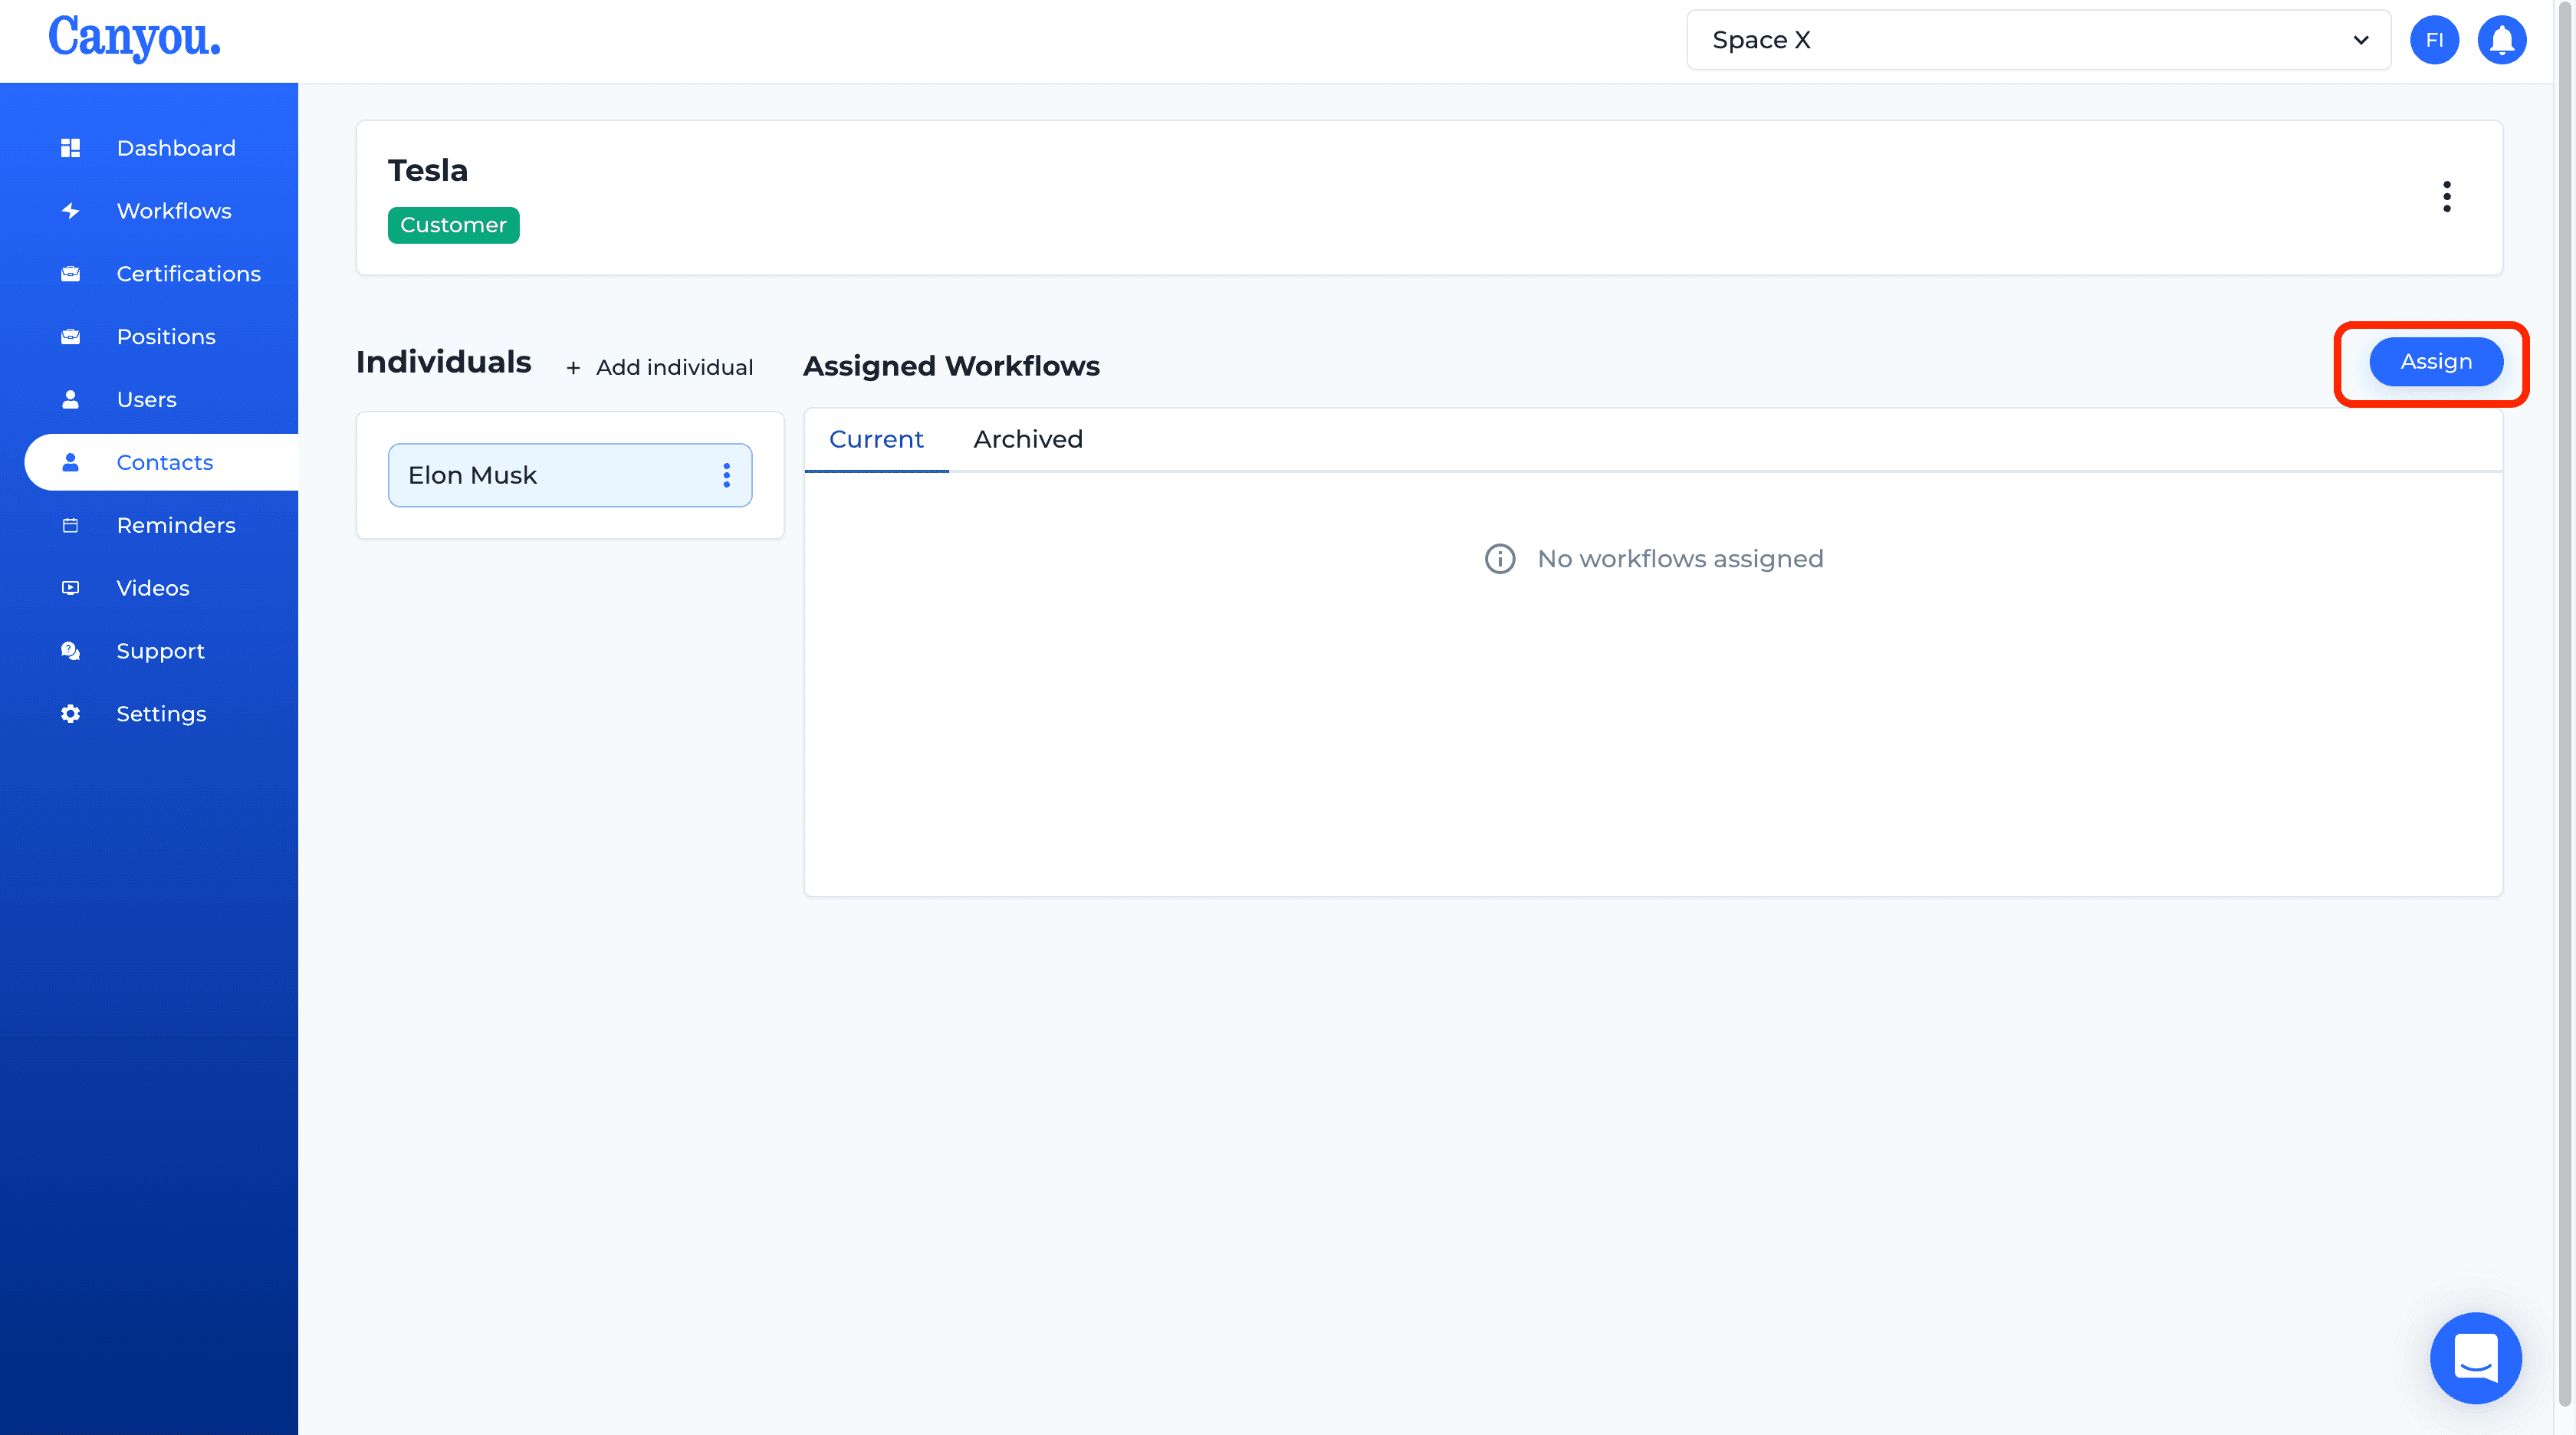
Task: Click the Videos icon in sidebar
Action: click(71, 586)
